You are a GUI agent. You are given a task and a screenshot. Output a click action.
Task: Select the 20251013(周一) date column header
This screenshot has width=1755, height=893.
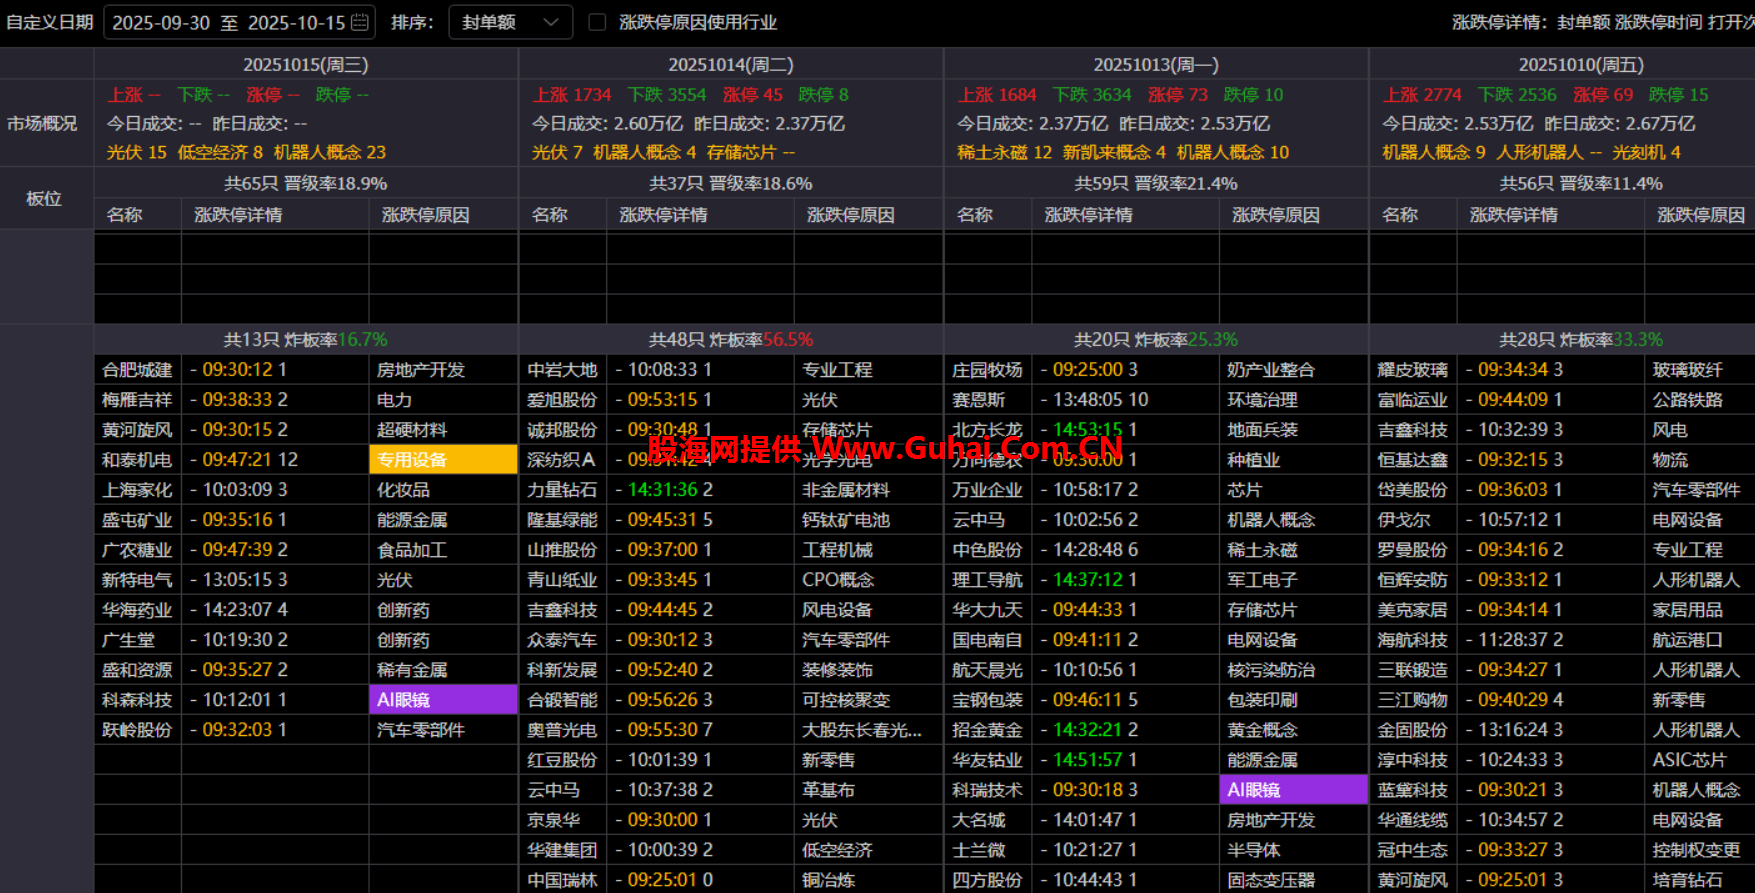coord(1156,64)
